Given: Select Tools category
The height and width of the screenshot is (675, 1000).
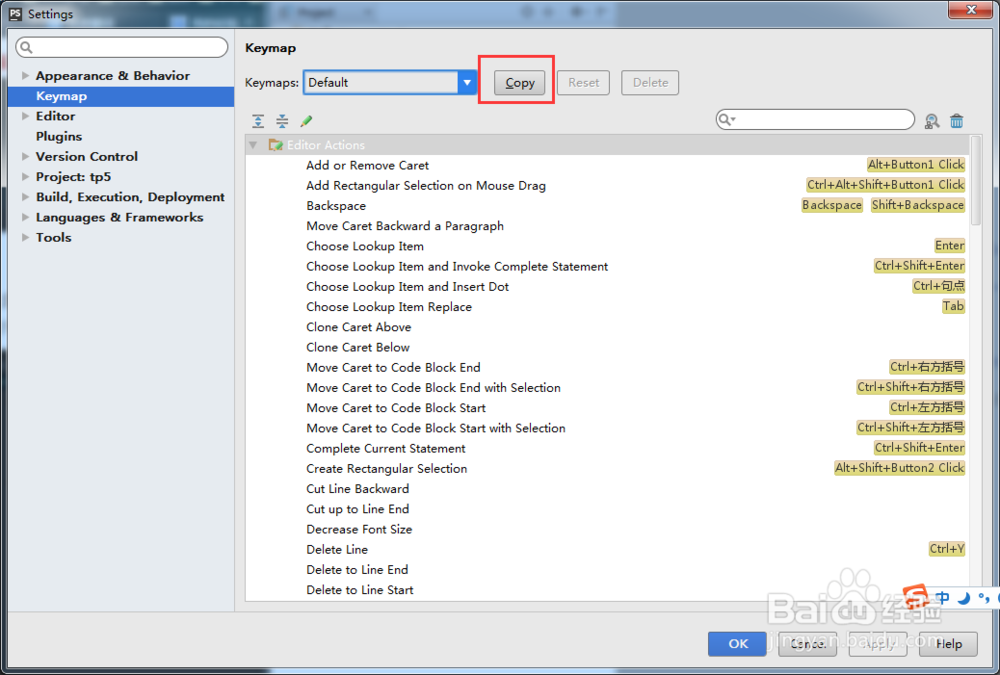Looking at the screenshot, I should [54, 237].
